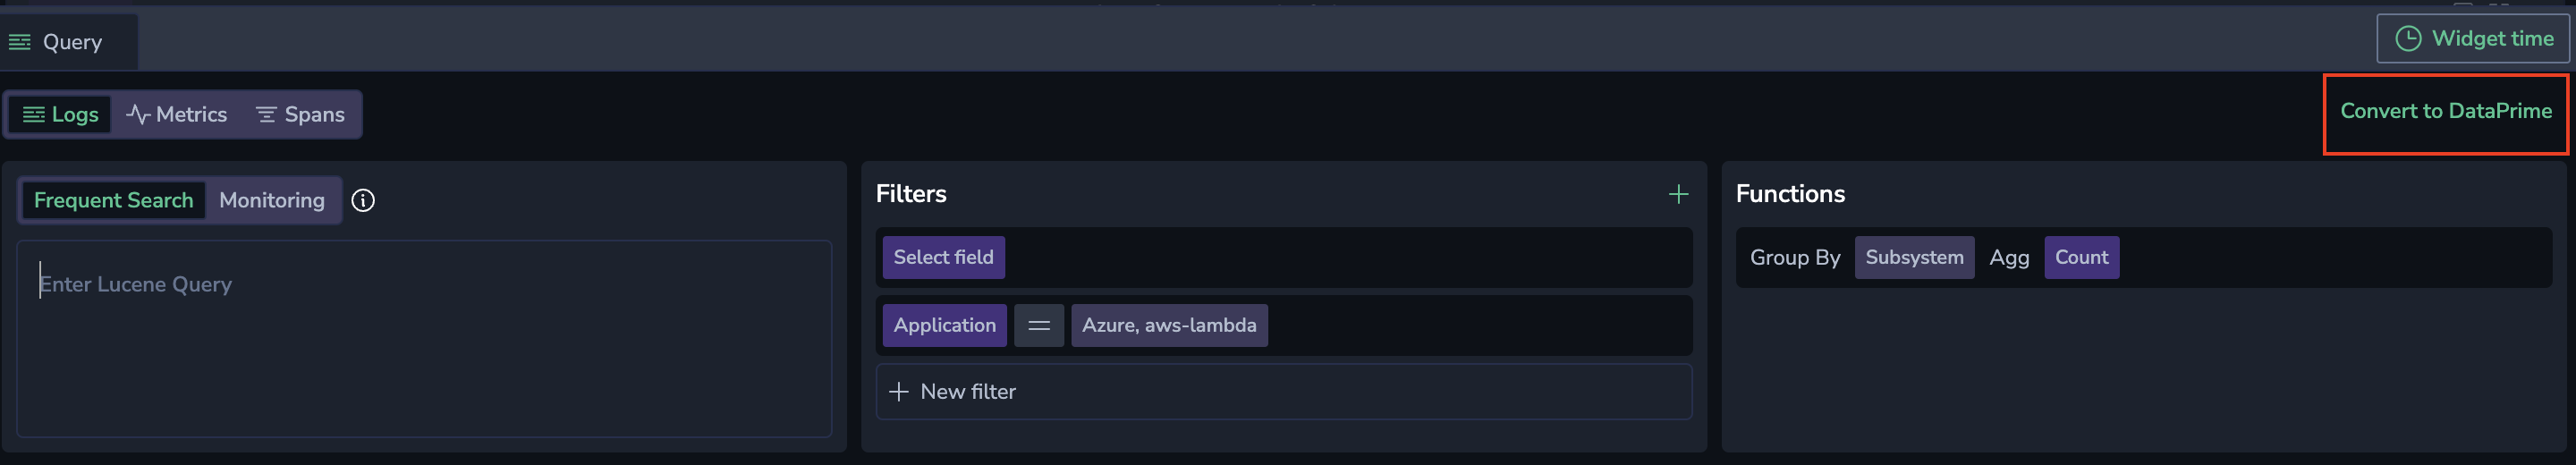This screenshot has height=465, width=2576.
Task: Switch to Frequent Search mode
Action: pos(113,200)
